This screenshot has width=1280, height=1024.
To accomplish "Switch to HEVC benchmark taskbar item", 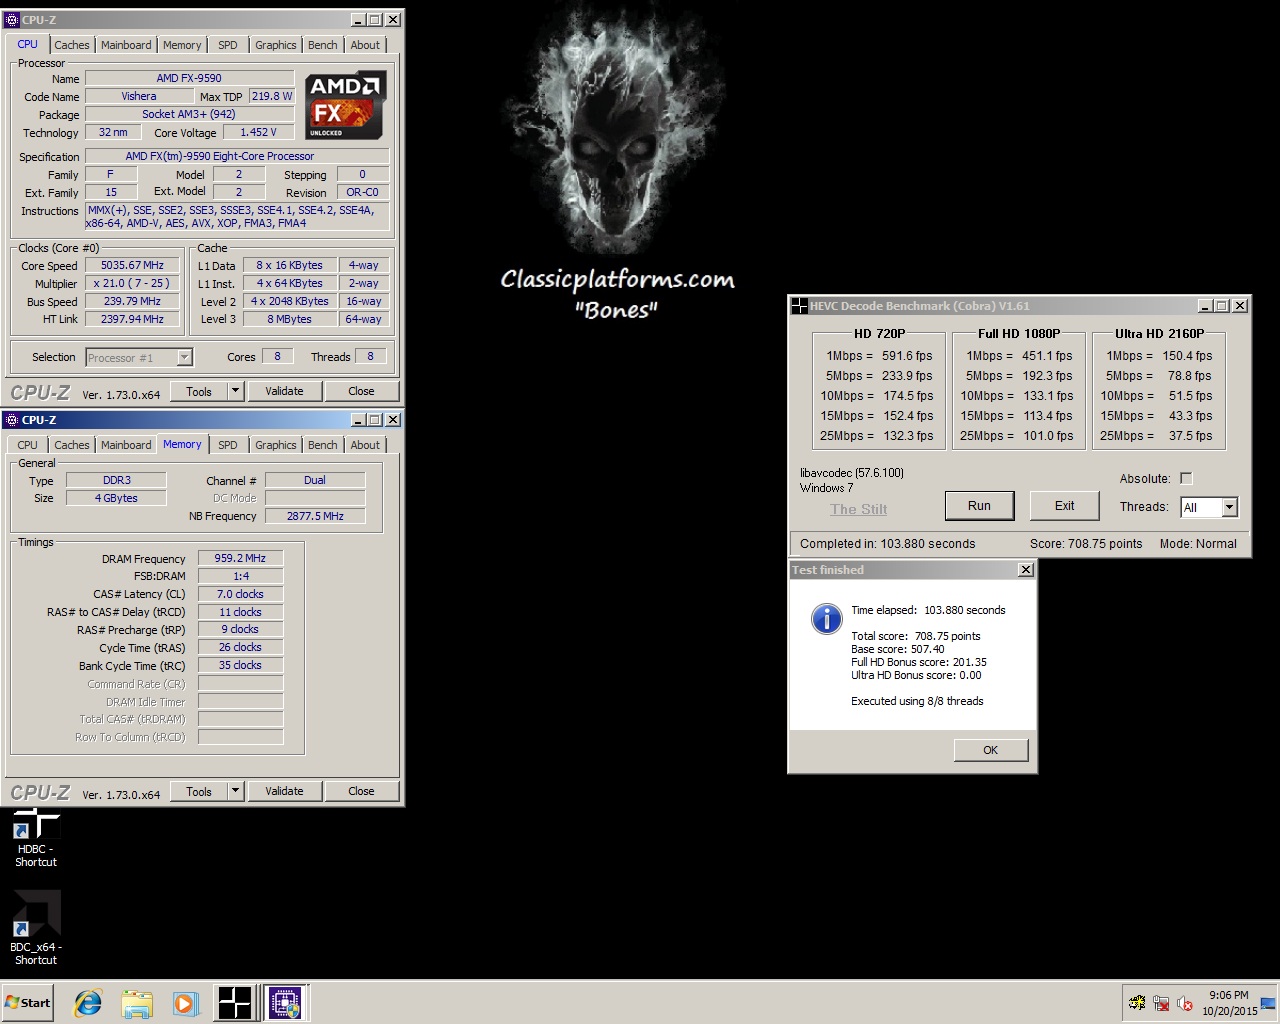I will [x=235, y=1003].
